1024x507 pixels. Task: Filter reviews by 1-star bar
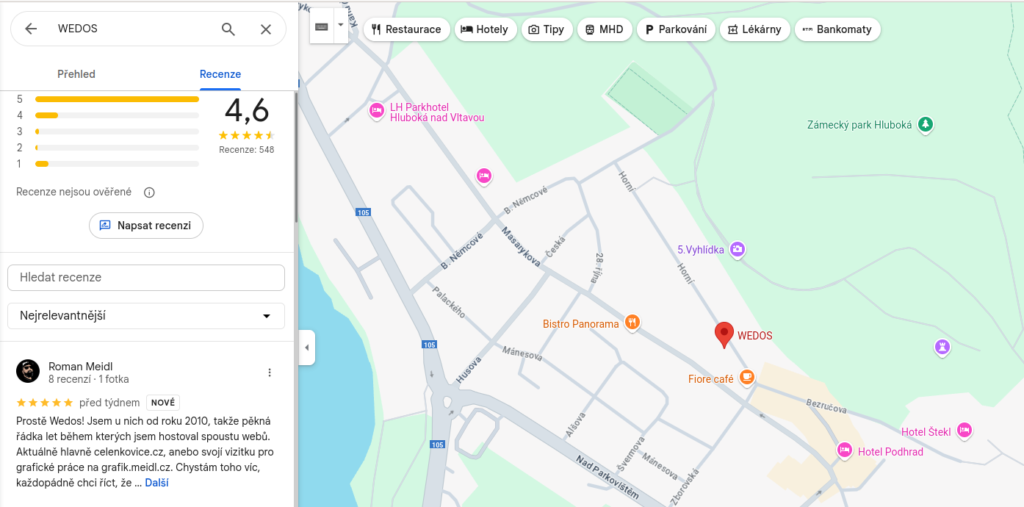pos(117,163)
